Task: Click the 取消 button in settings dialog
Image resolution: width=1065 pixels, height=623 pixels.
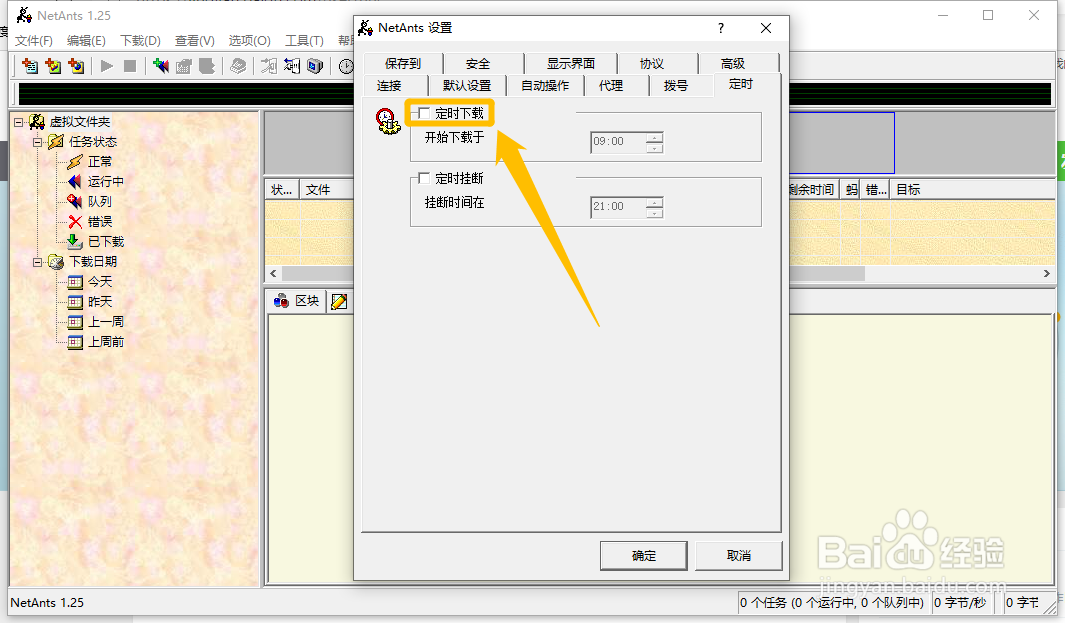Action: [738, 556]
